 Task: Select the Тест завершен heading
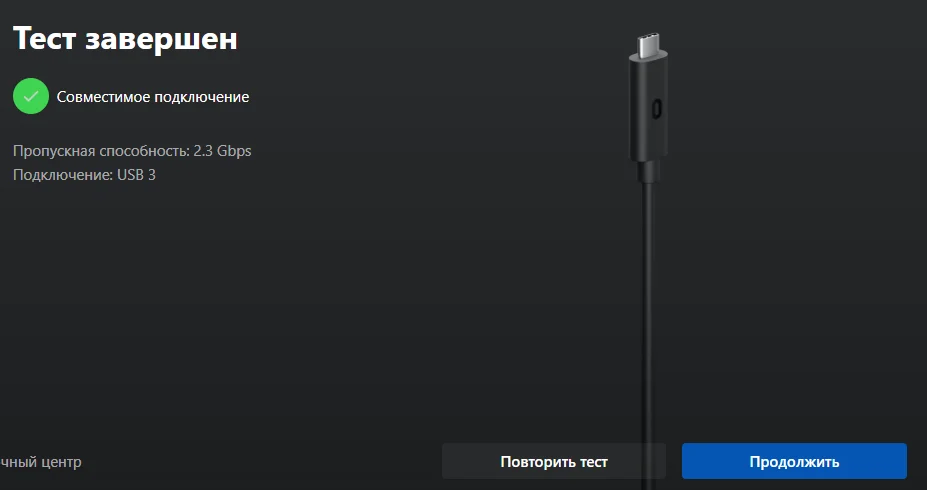click(x=125, y=39)
